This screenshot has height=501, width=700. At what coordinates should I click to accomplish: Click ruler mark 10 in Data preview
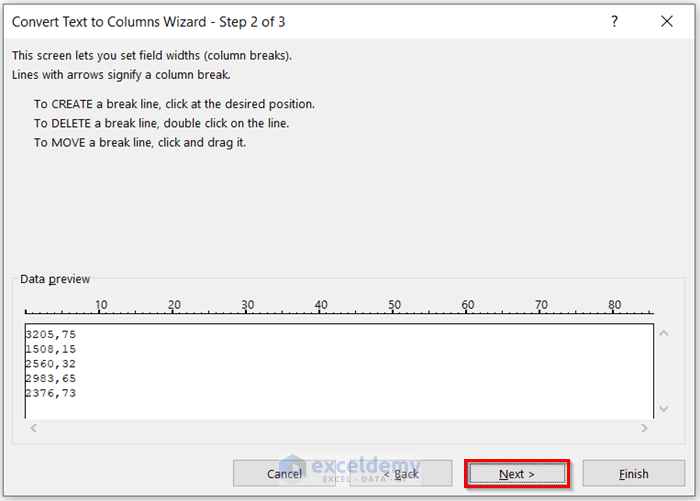tap(101, 305)
